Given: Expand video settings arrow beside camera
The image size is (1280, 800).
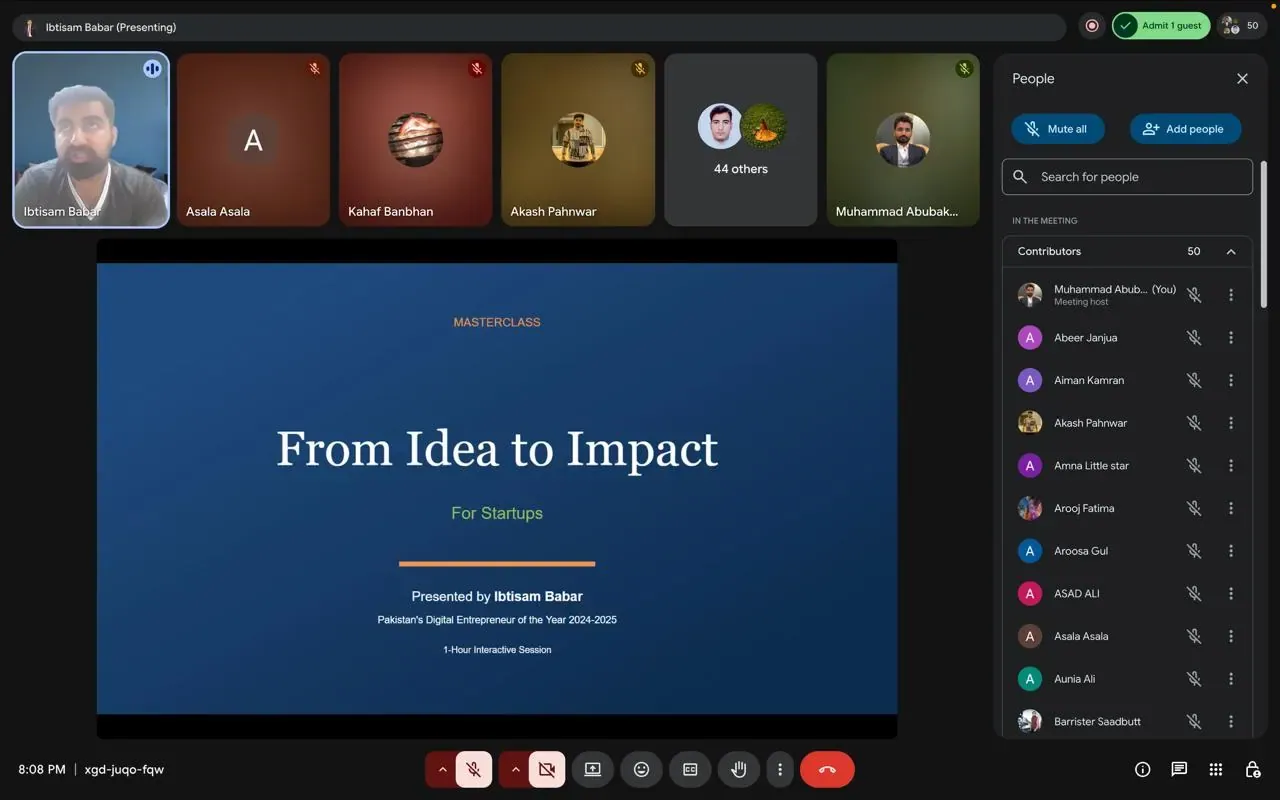Looking at the screenshot, I should (515, 769).
